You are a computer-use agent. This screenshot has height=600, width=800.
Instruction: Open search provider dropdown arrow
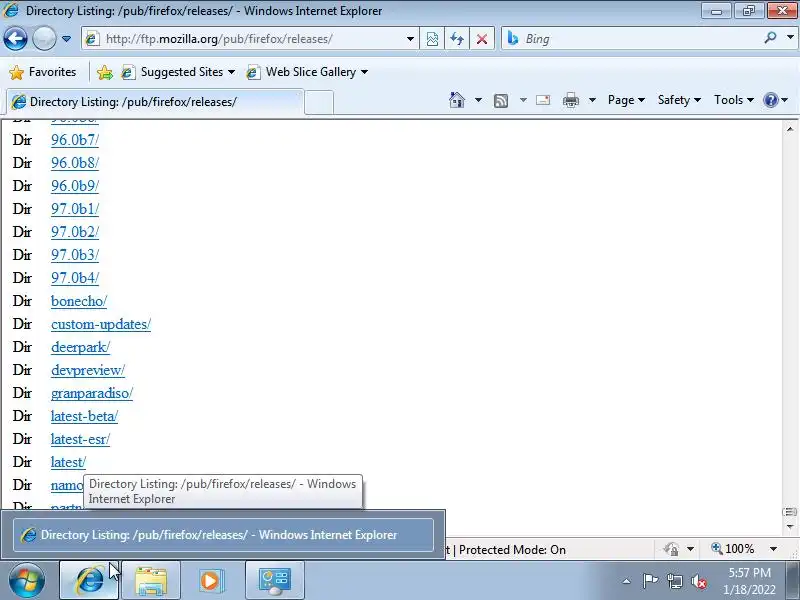pos(790,38)
